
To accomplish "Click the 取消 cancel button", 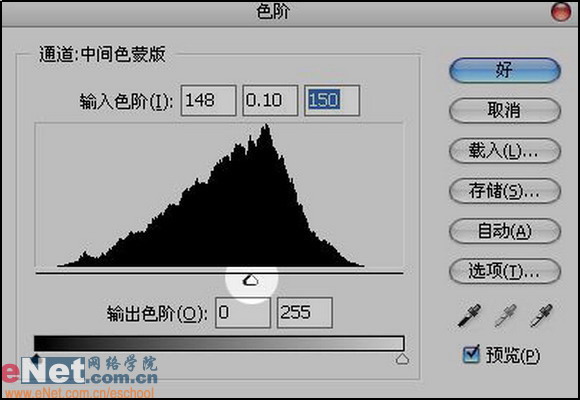I will 505,110.
